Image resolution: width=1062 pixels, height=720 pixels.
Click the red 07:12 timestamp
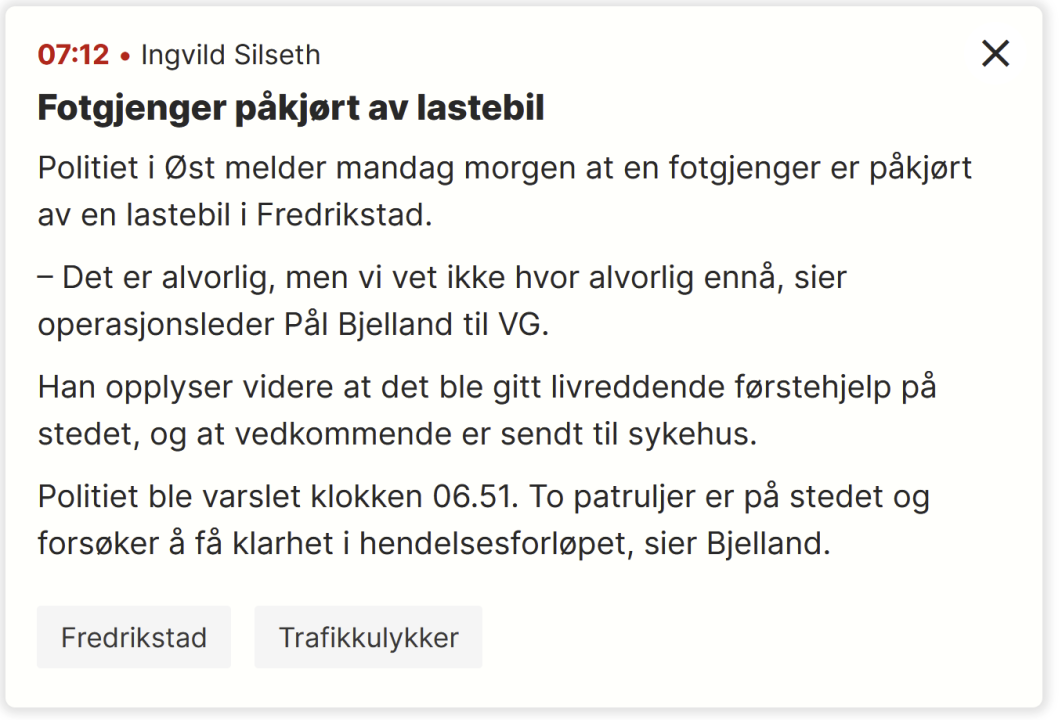(x=73, y=55)
